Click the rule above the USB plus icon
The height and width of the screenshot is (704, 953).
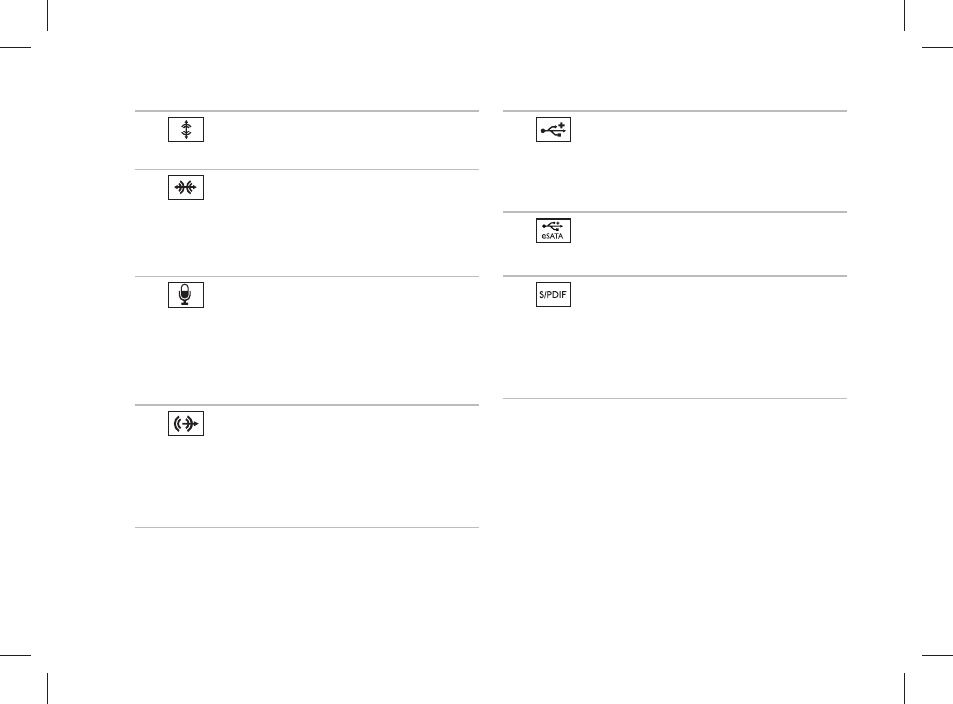pos(675,111)
